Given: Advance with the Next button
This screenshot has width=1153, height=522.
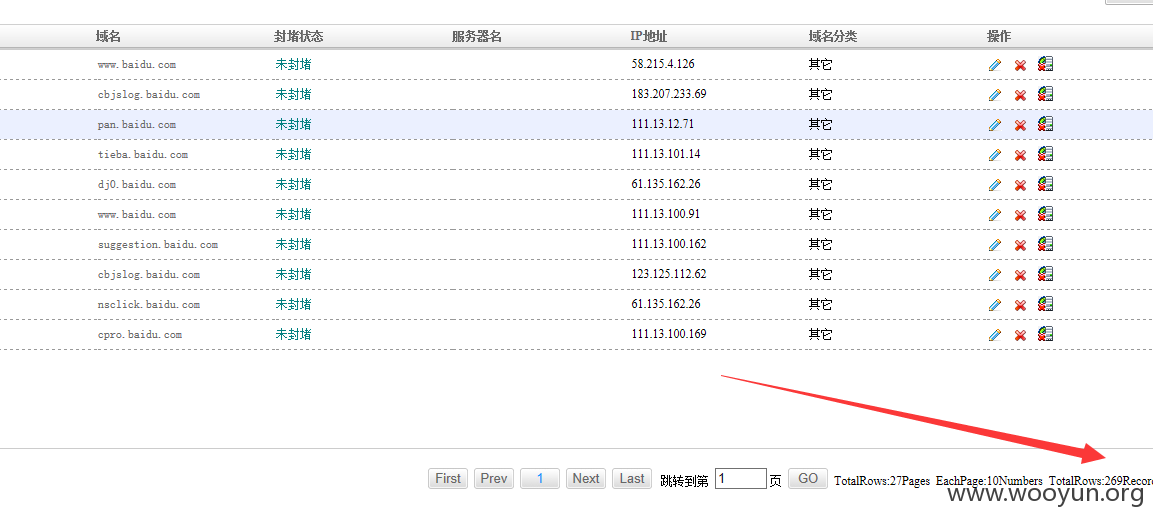Looking at the screenshot, I should click(x=586, y=479).
